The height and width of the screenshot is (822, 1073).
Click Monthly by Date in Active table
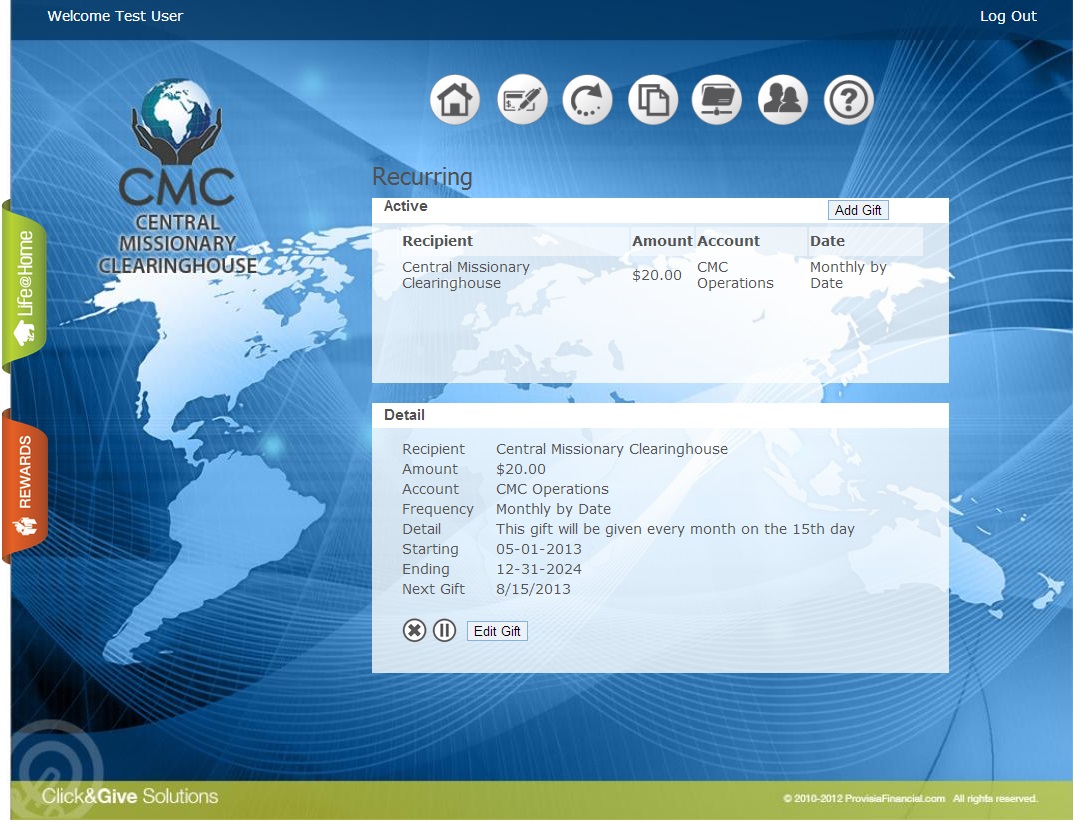[848, 275]
